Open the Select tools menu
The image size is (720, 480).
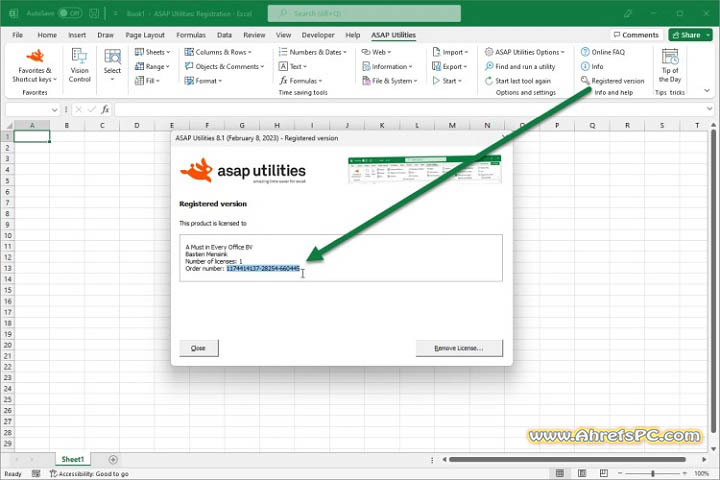(112, 66)
